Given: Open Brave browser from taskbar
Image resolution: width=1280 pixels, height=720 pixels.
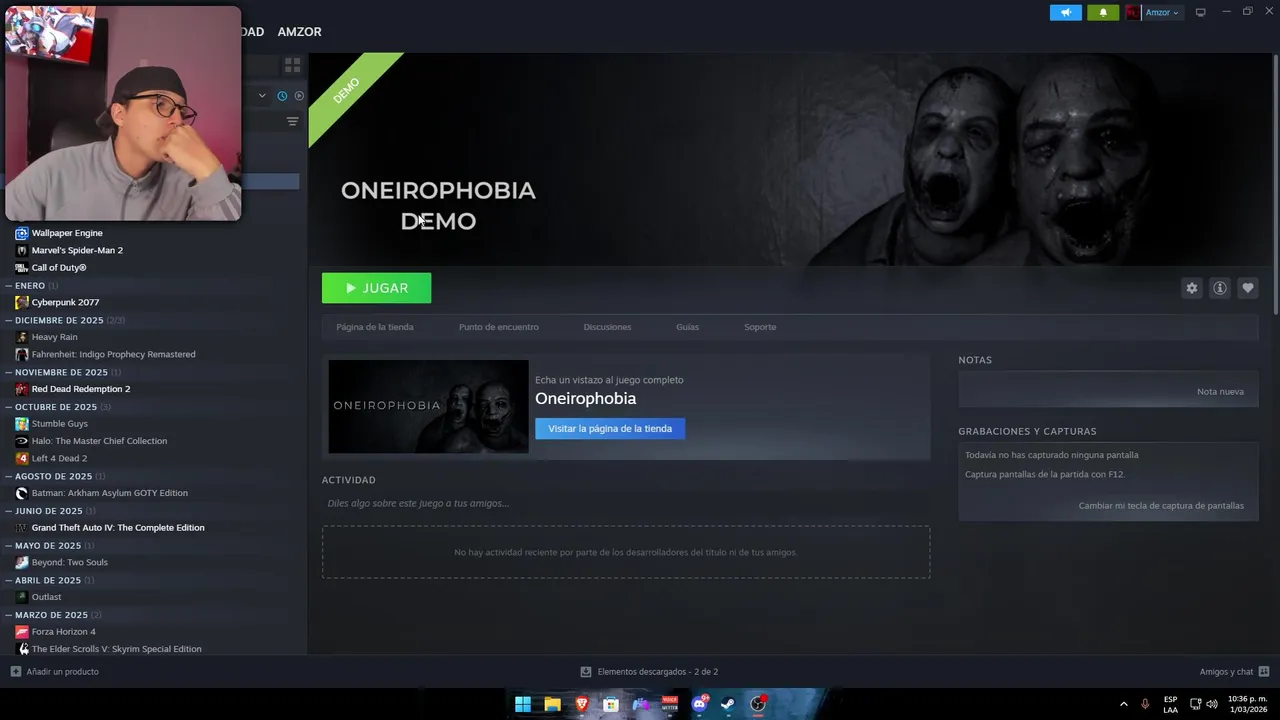Looking at the screenshot, I should tap(582, 704).
